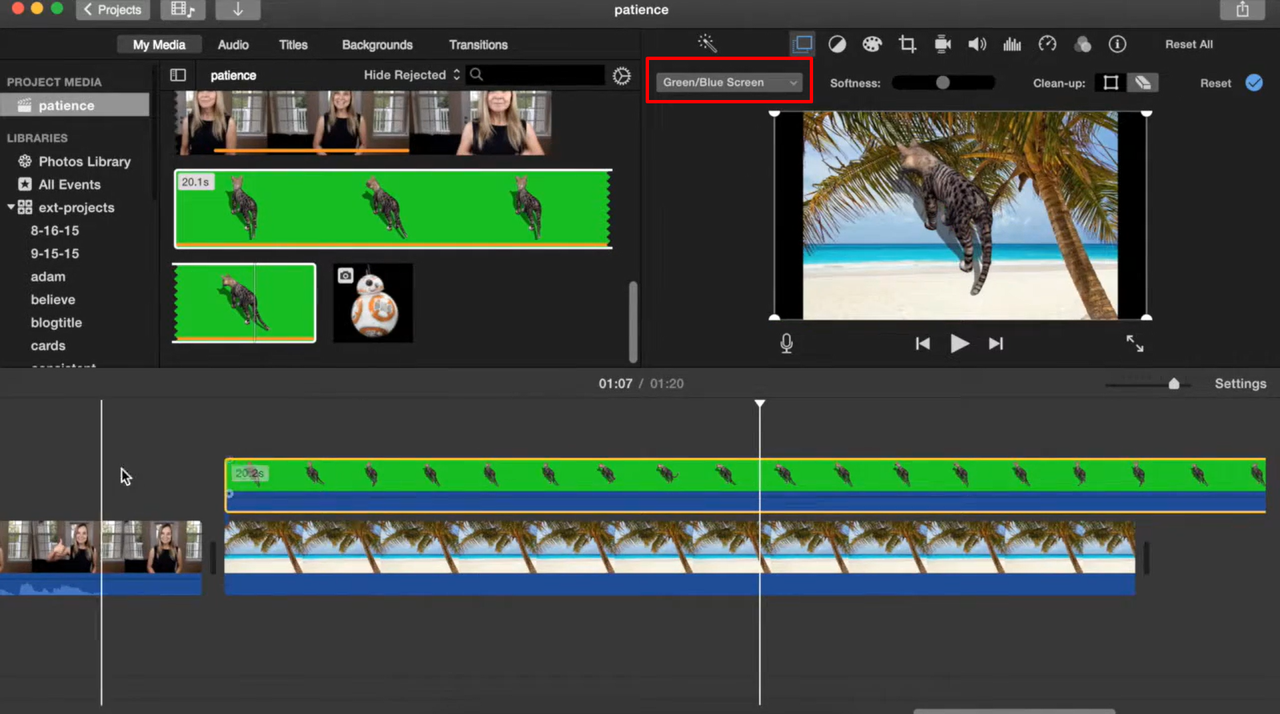Select the woman talking clip in browser
The height and width of the screenshot is (714, 1280).
click(x=363, y=122)
